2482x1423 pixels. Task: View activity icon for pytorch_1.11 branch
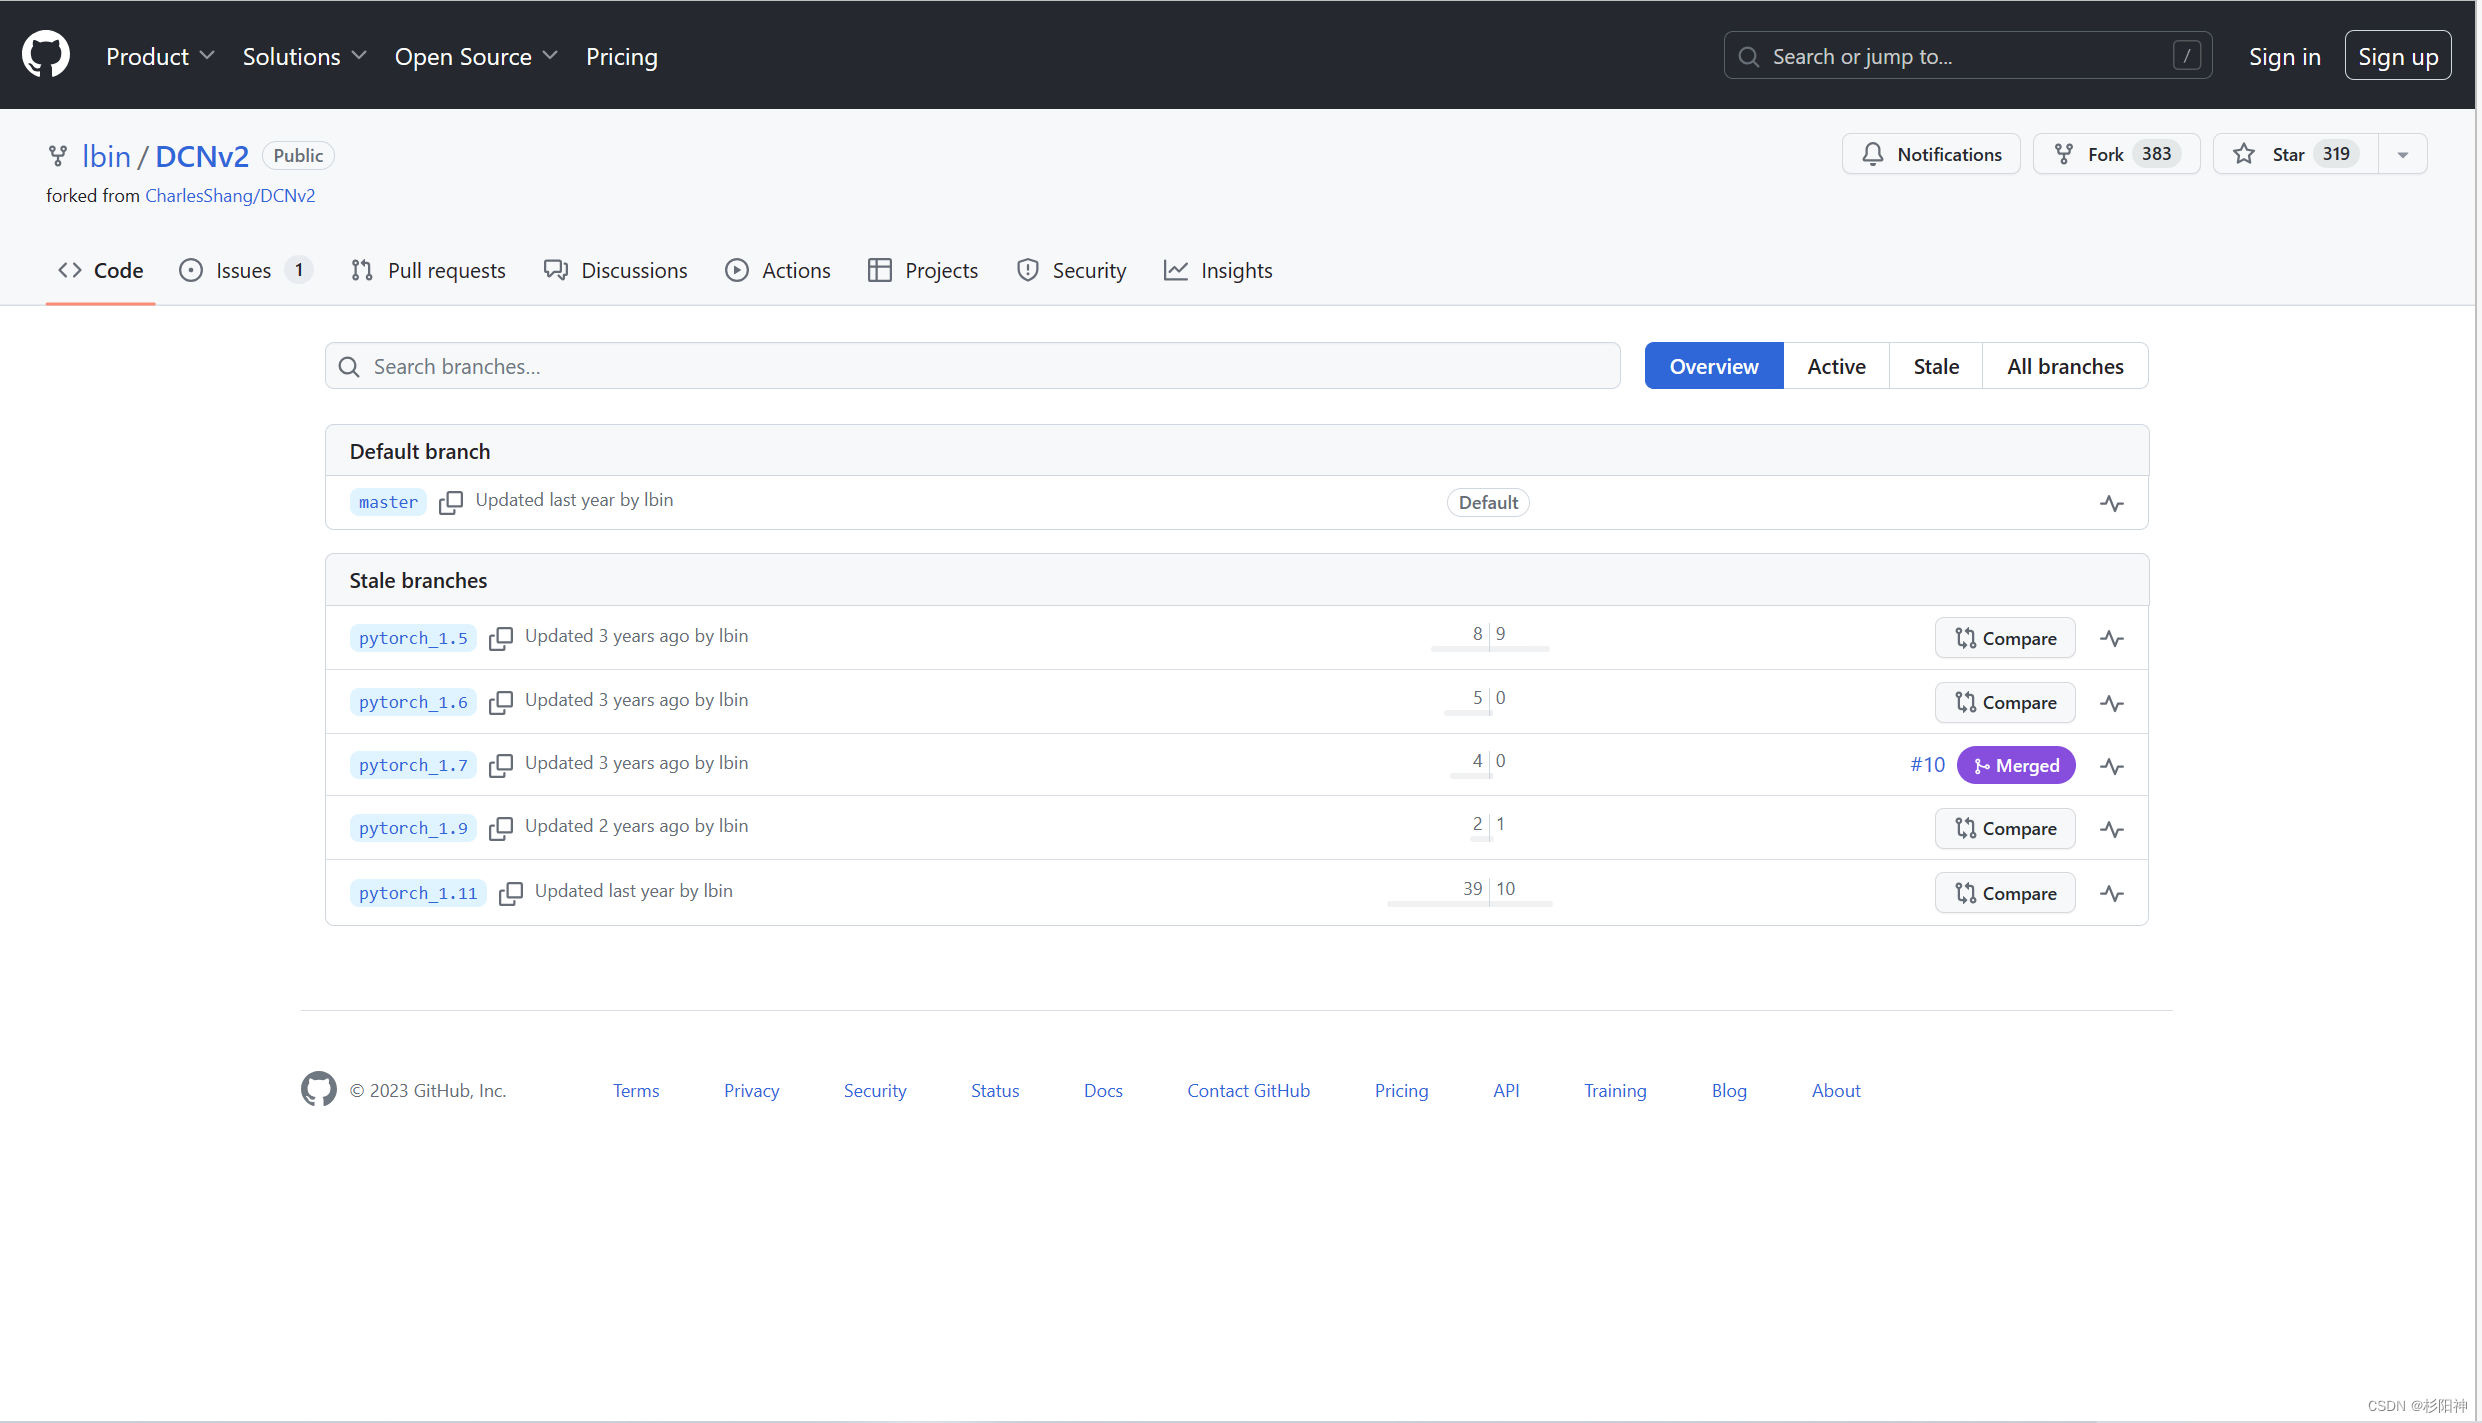click(x=2111, y=893)
